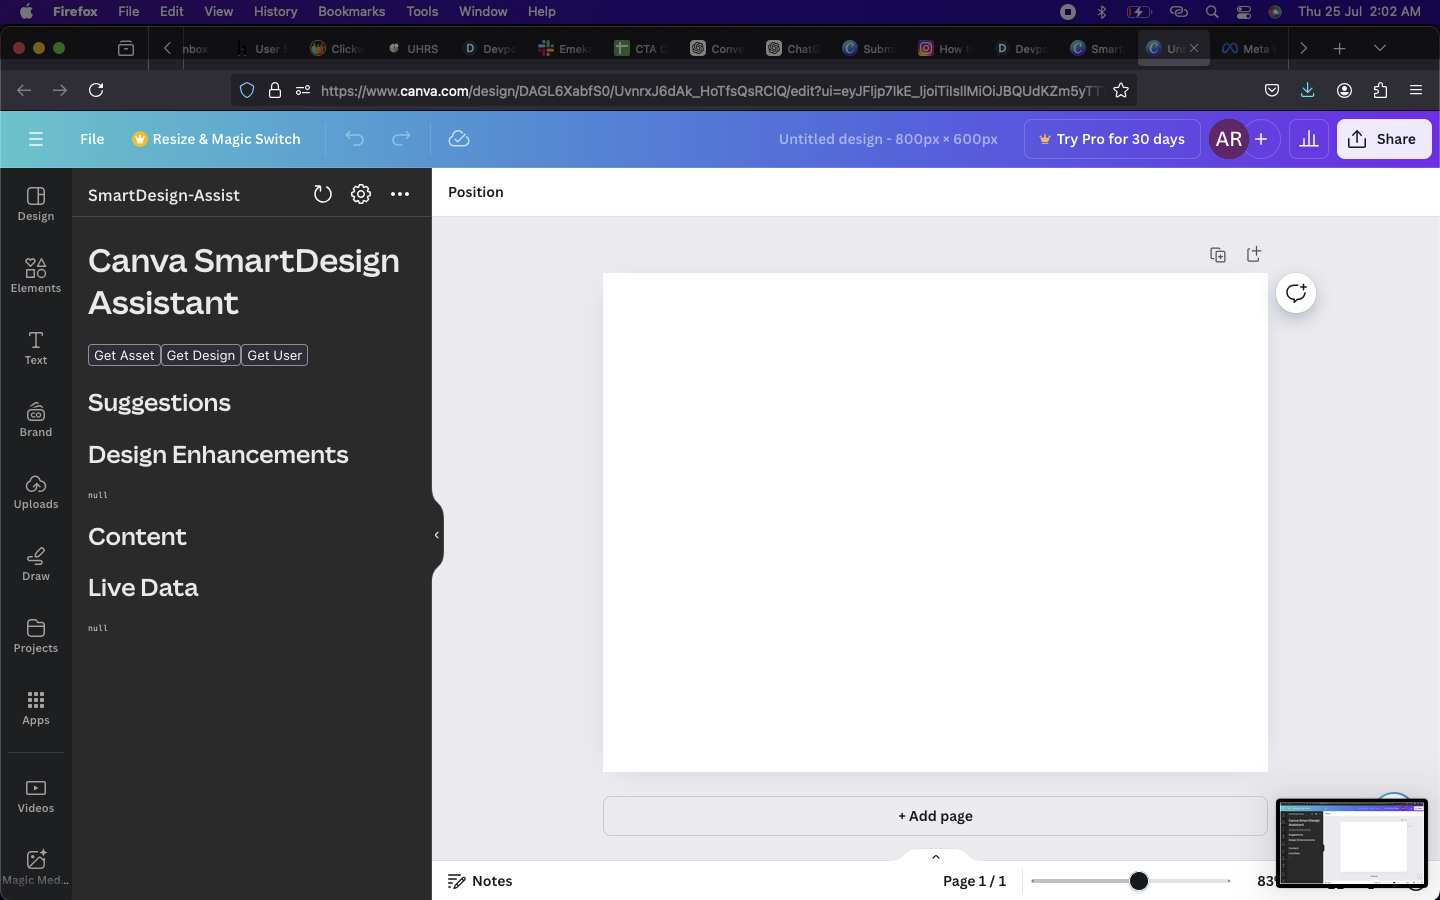Screen dimensions: 1440x900
Task: Open the Firefox Bookmarks menu
Action: [x=351, y=11]
